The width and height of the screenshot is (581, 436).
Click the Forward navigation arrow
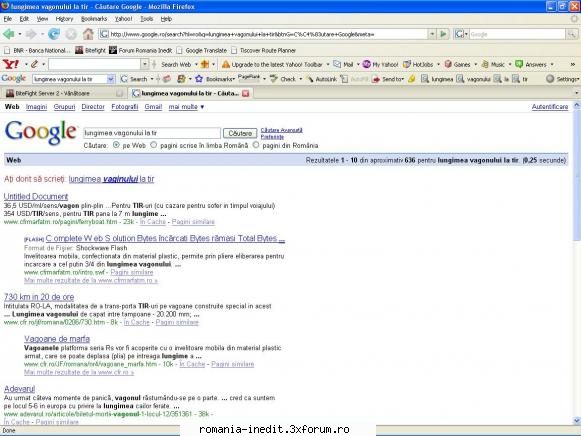tap(31, 34)
